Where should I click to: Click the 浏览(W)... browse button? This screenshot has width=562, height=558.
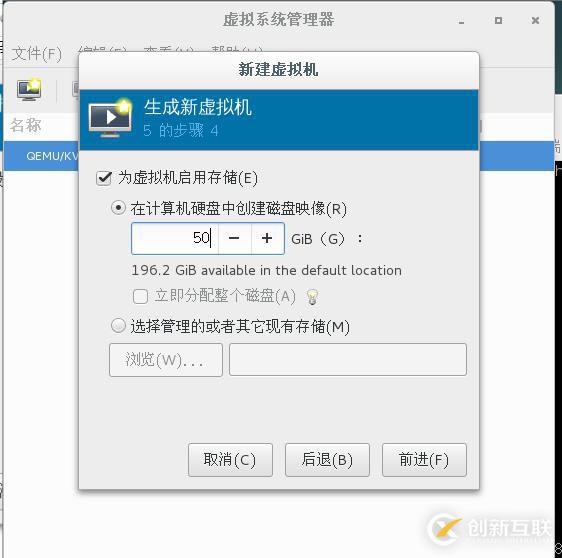click(x=166, y=360)
